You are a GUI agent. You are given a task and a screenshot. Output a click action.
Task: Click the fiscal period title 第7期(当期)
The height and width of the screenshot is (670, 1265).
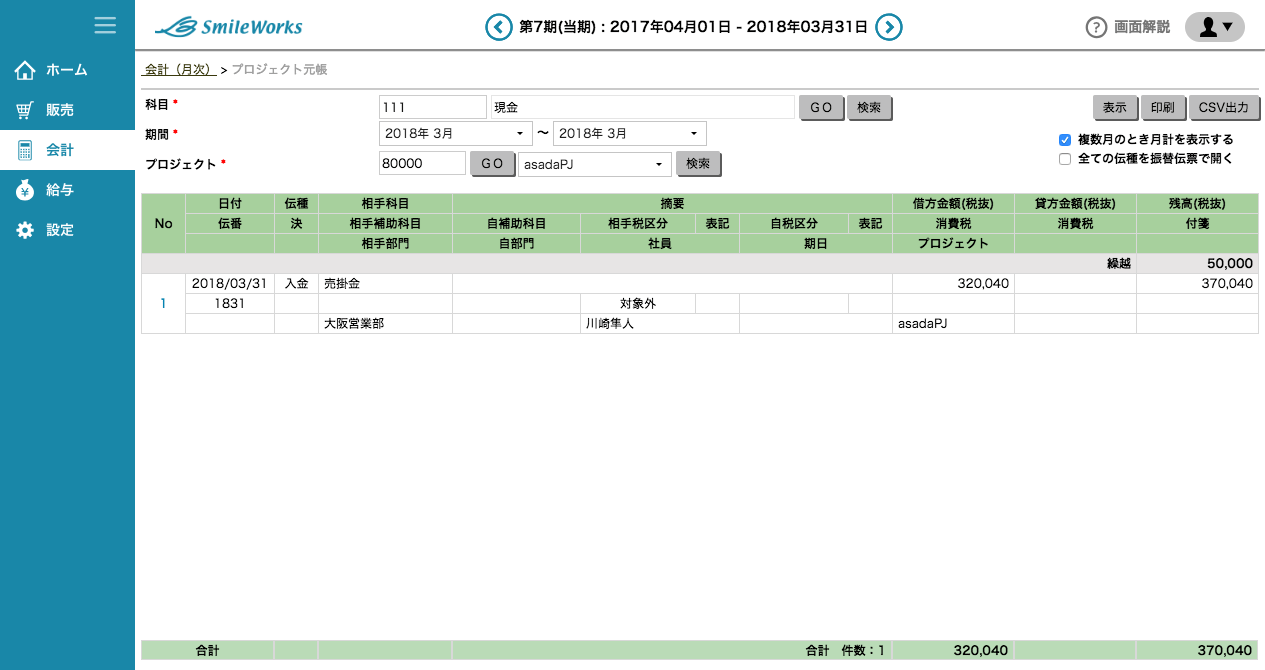[x=560, y=27]
